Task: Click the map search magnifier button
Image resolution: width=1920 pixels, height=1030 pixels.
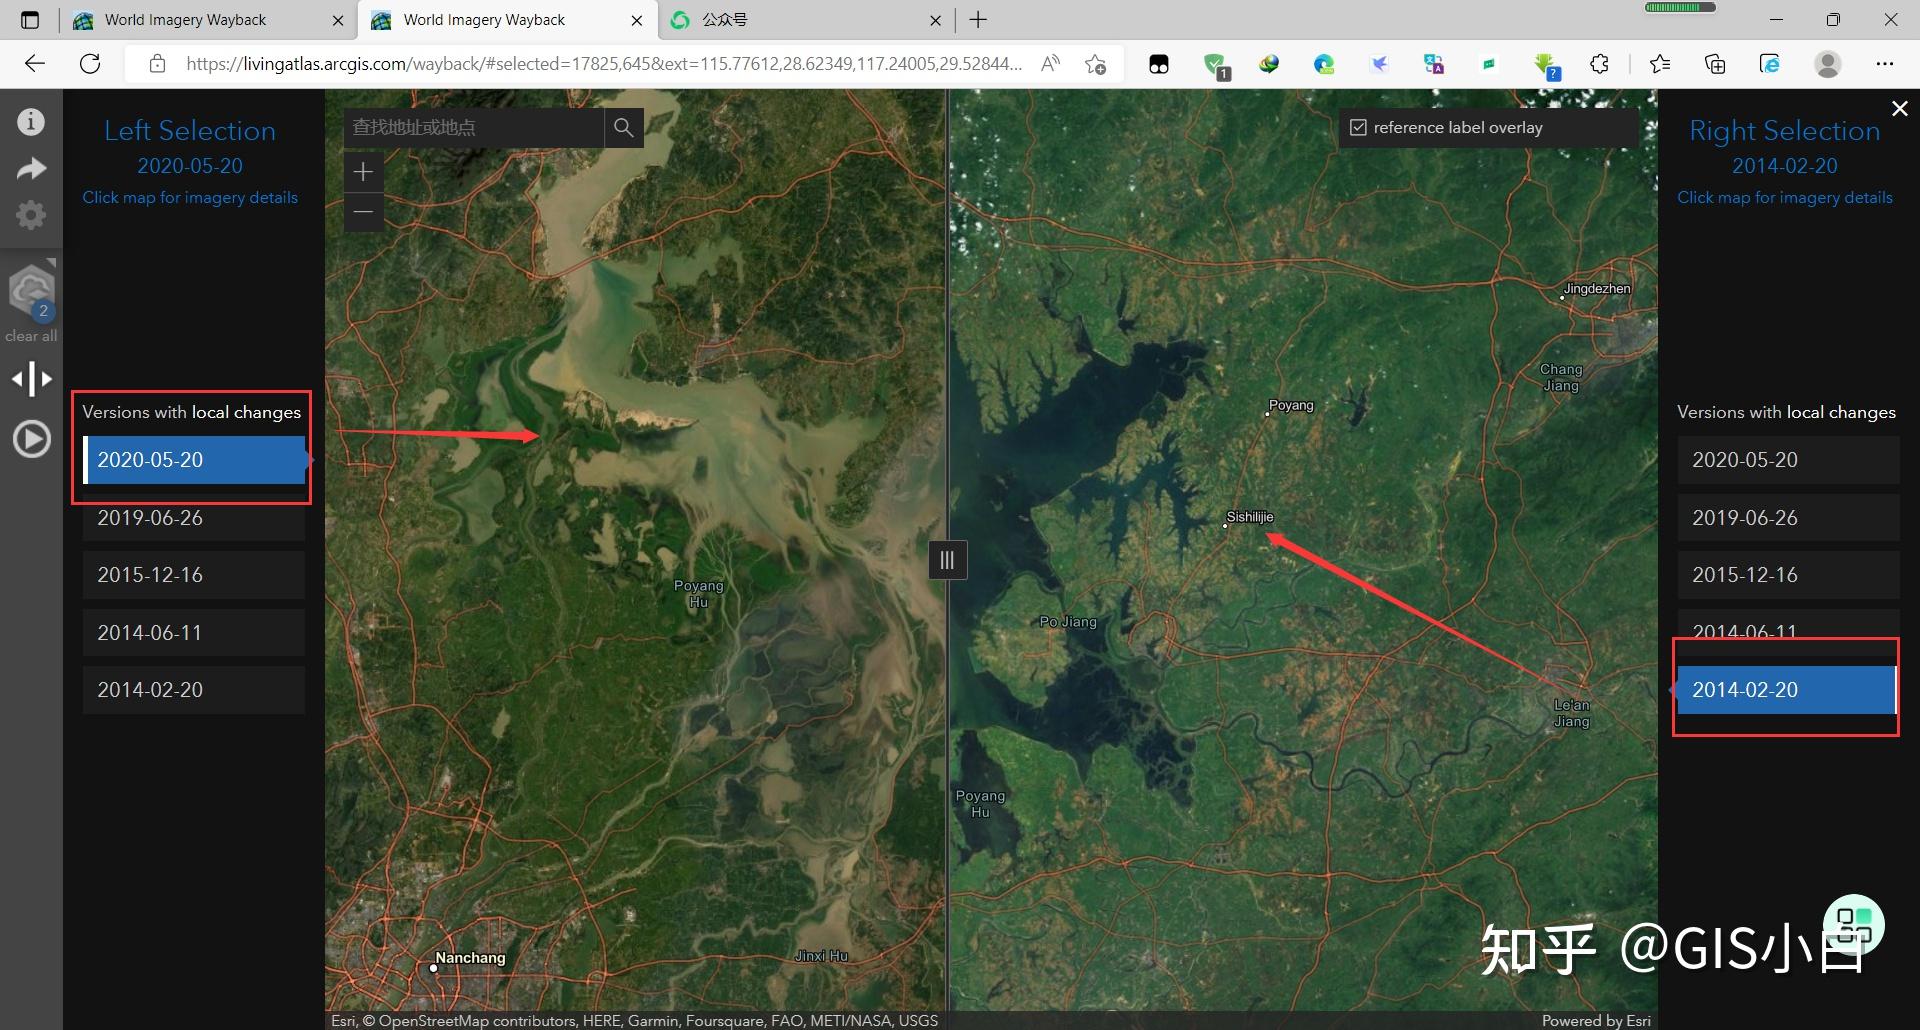Action: [x=624, y=127]
